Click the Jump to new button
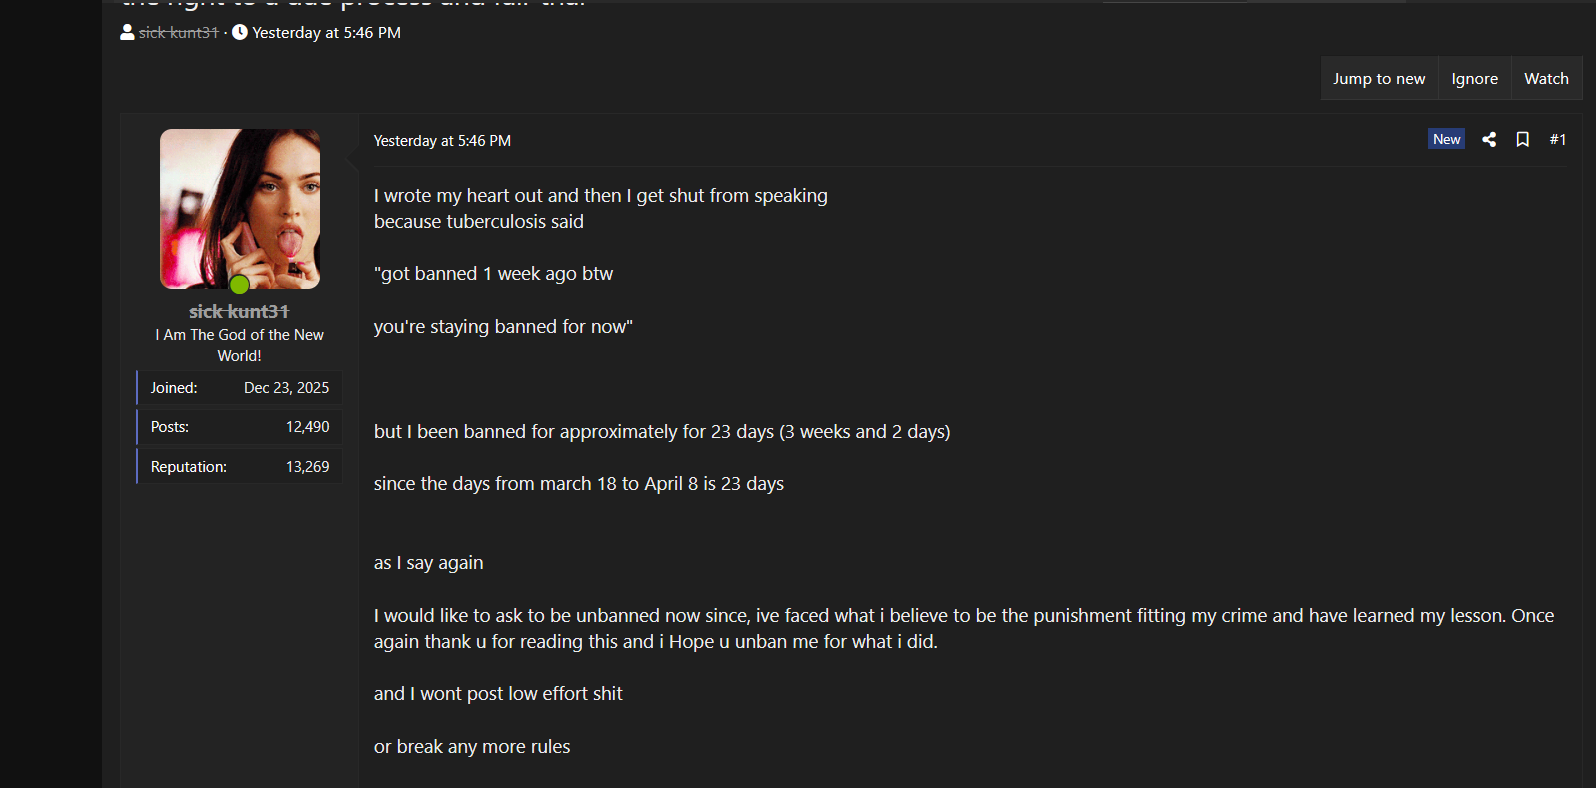The height and width of the screenshot is (788, 1596). [x=1379, y=79]
